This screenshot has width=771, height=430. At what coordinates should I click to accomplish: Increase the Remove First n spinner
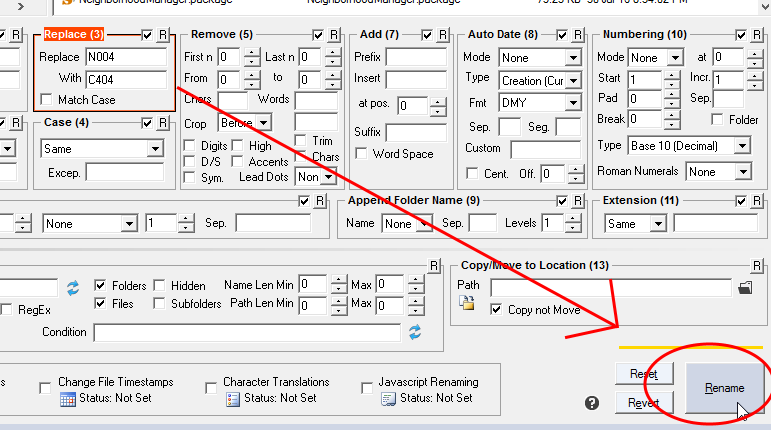(x=252, y=53)
